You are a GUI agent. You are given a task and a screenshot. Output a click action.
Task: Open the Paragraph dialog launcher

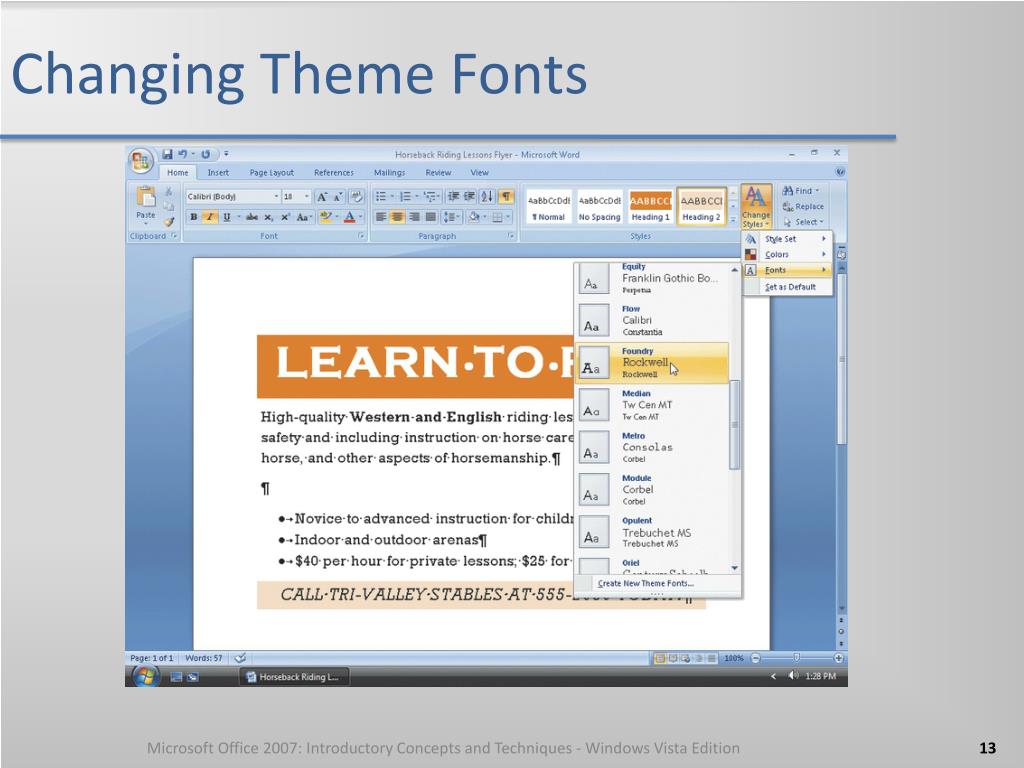pyautogui.click(x=511, y=236)
